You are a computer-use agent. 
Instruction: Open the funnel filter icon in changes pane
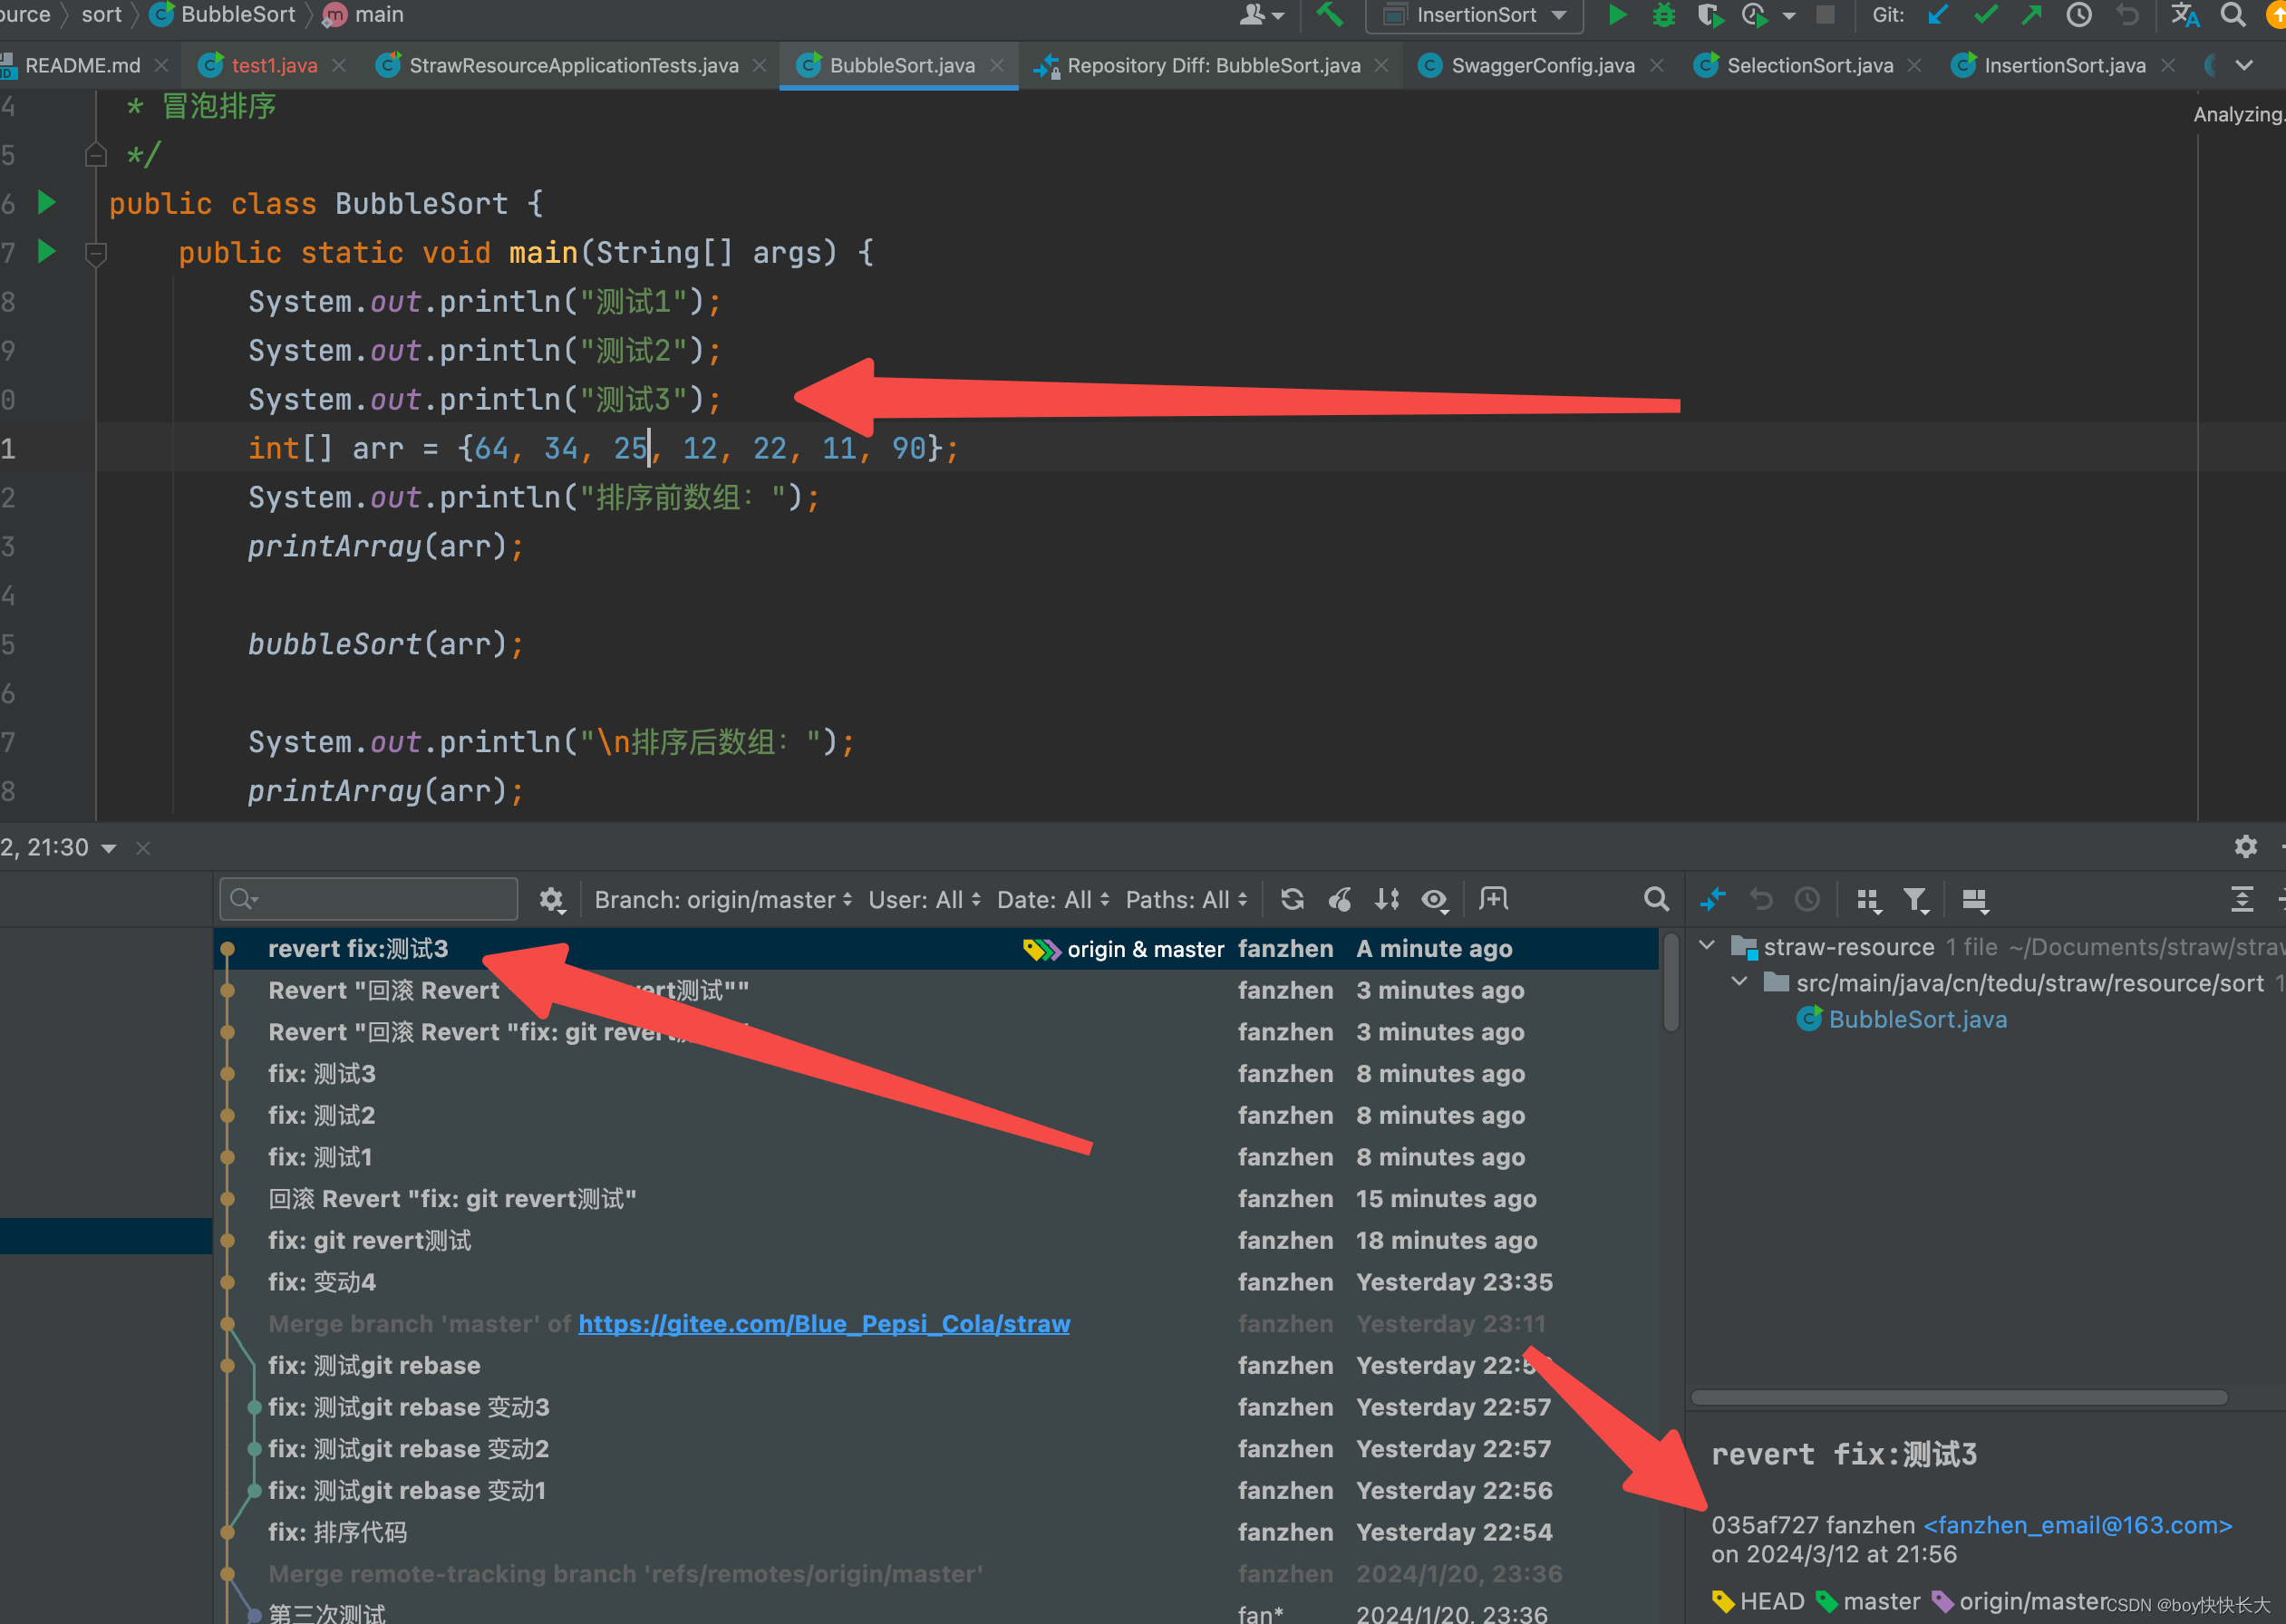(x=1916, y=900)
